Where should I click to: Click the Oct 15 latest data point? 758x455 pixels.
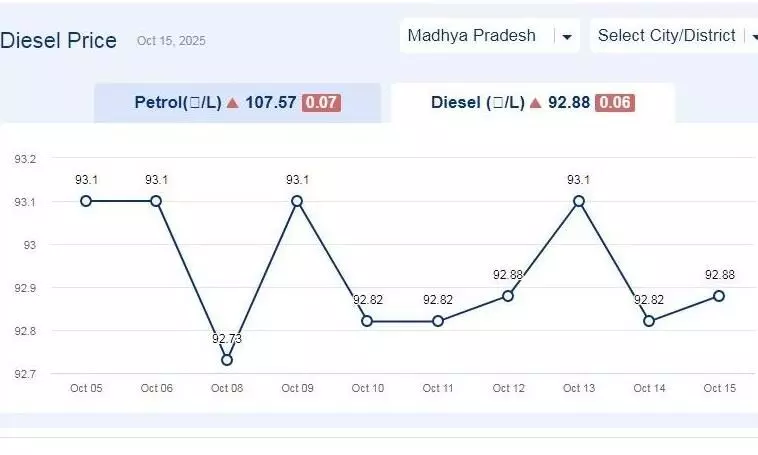pyautogui.click(x=719, y=296)
